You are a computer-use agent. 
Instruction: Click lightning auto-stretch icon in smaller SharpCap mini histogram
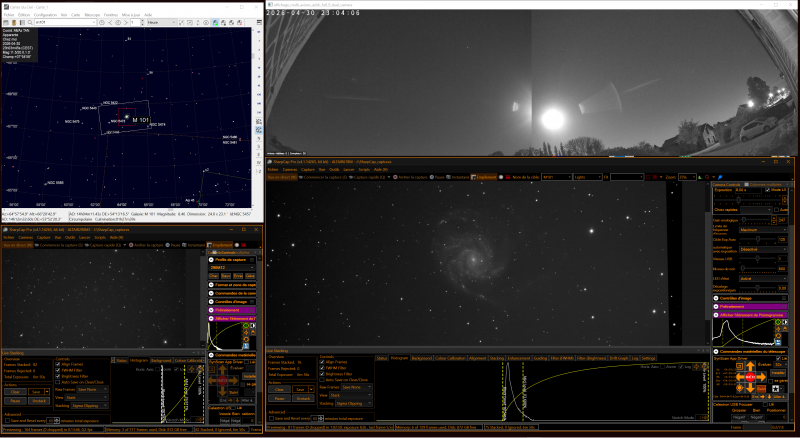[x=246, y=332]
